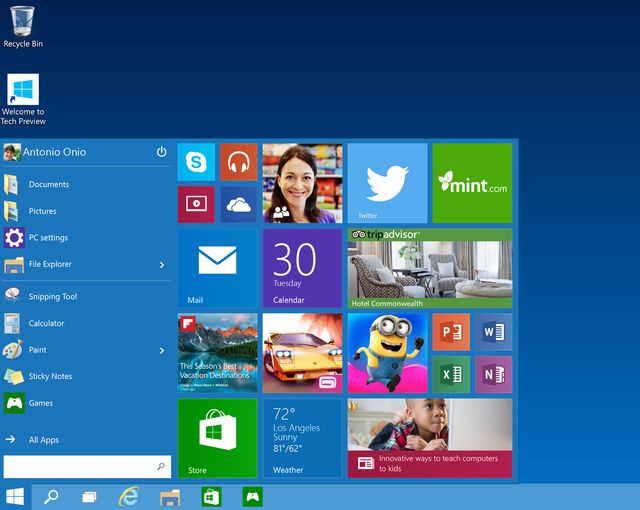Click the Start menu search box
Image resolution: width=640 pixels, height=510 pixels.
[80, 467]
